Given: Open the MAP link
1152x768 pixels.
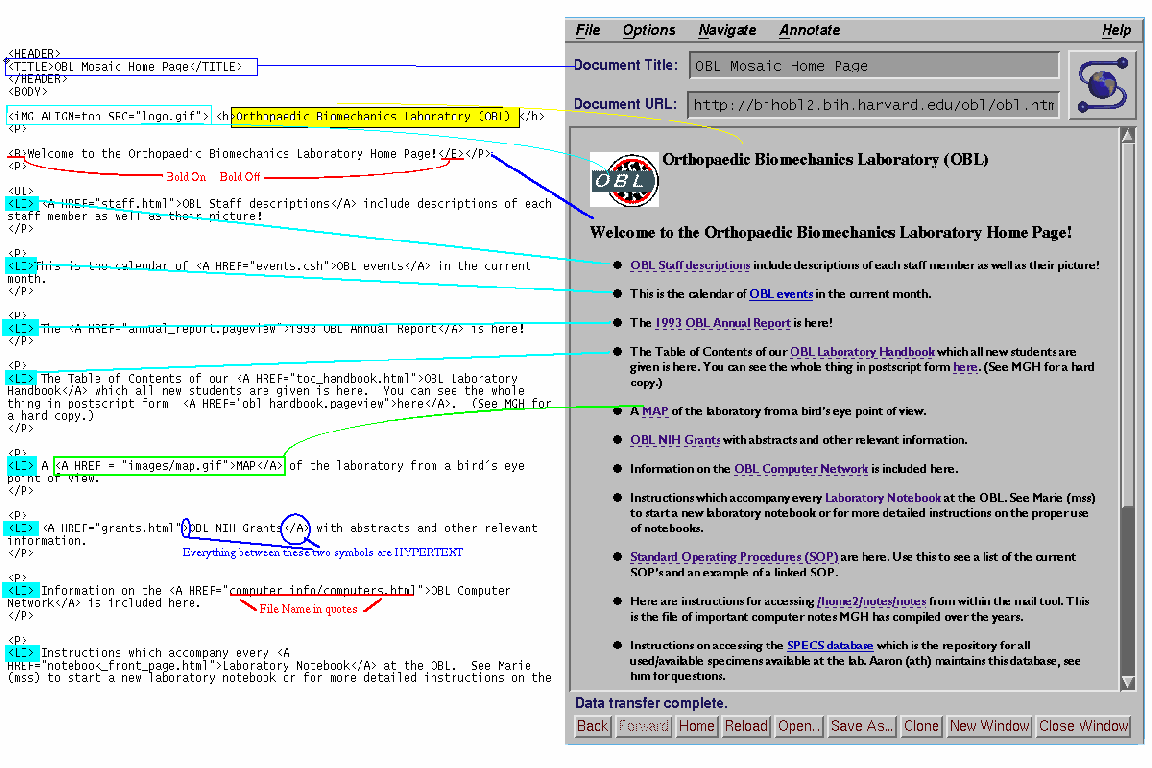Looking at the screenshot, I should click(x=655, y=411).
